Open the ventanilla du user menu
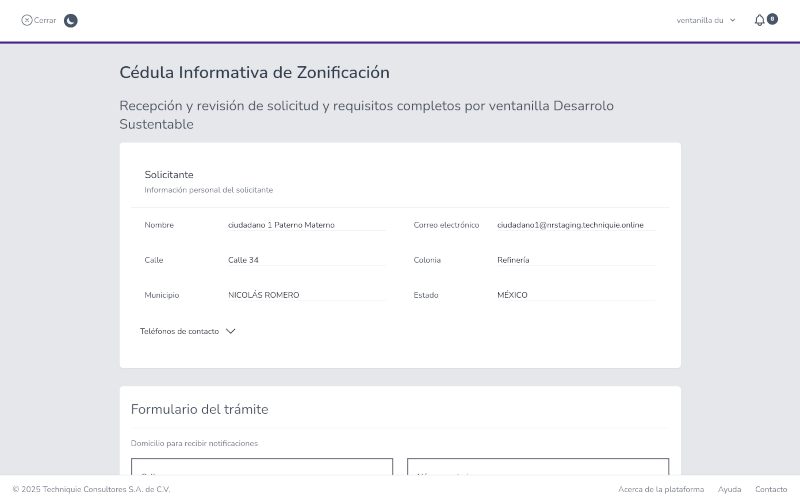The image size is (800, 503). pyautogui.click(x=705, y=20)
